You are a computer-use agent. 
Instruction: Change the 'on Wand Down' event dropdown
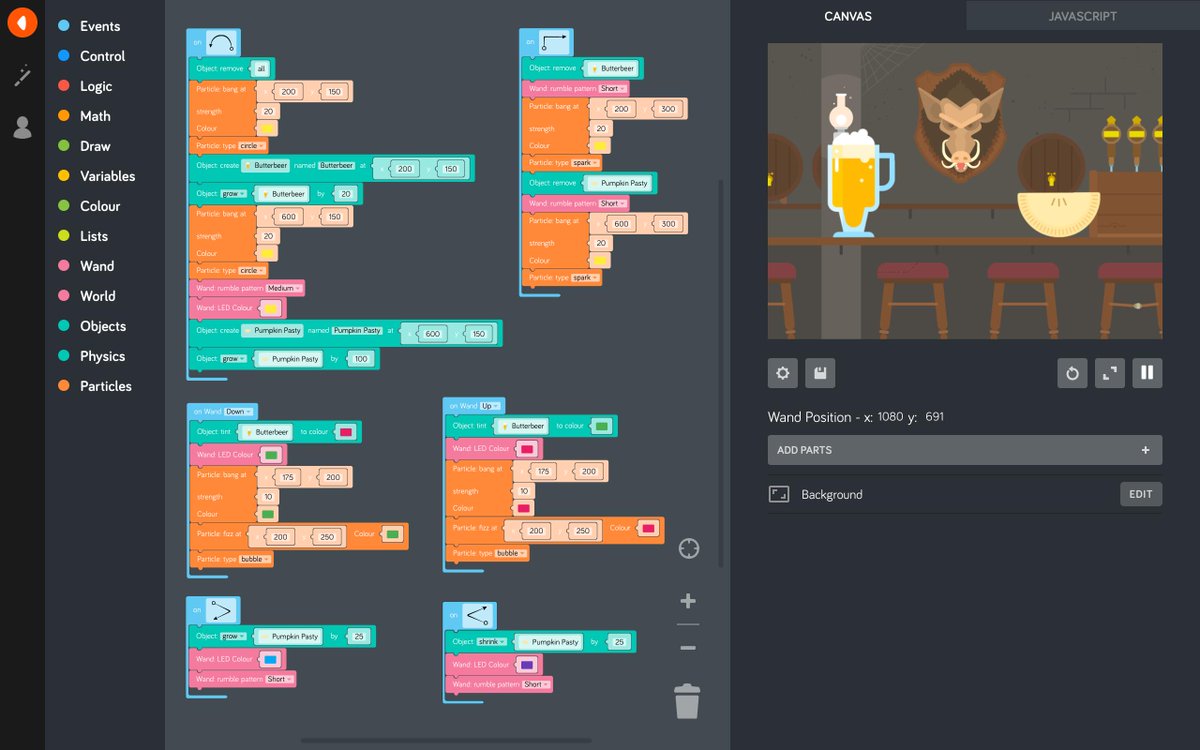(x=237, y=410)
